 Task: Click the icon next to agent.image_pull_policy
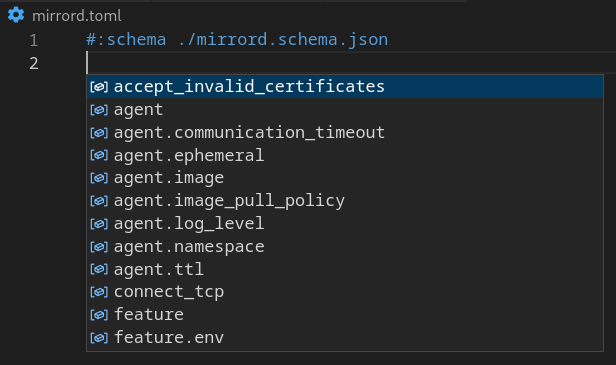tap(99, 201)
